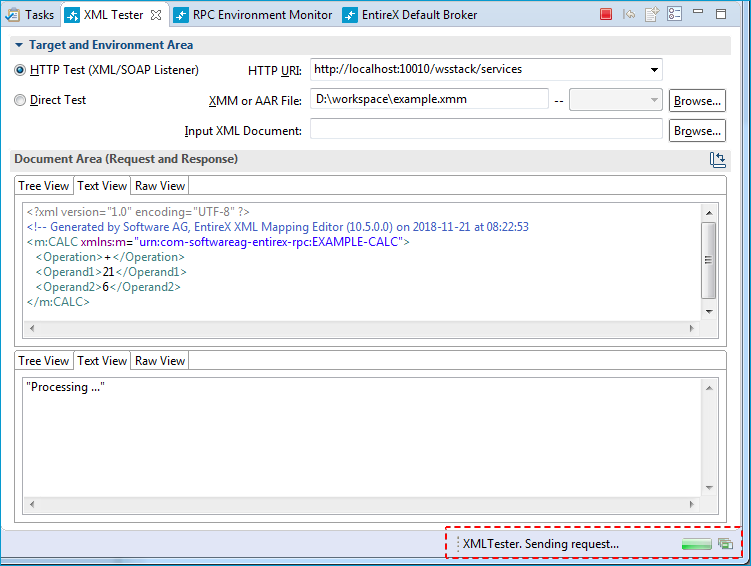Select request Text View tab
Viewport: 751px width, 566px height.
[x=102, y=186]
